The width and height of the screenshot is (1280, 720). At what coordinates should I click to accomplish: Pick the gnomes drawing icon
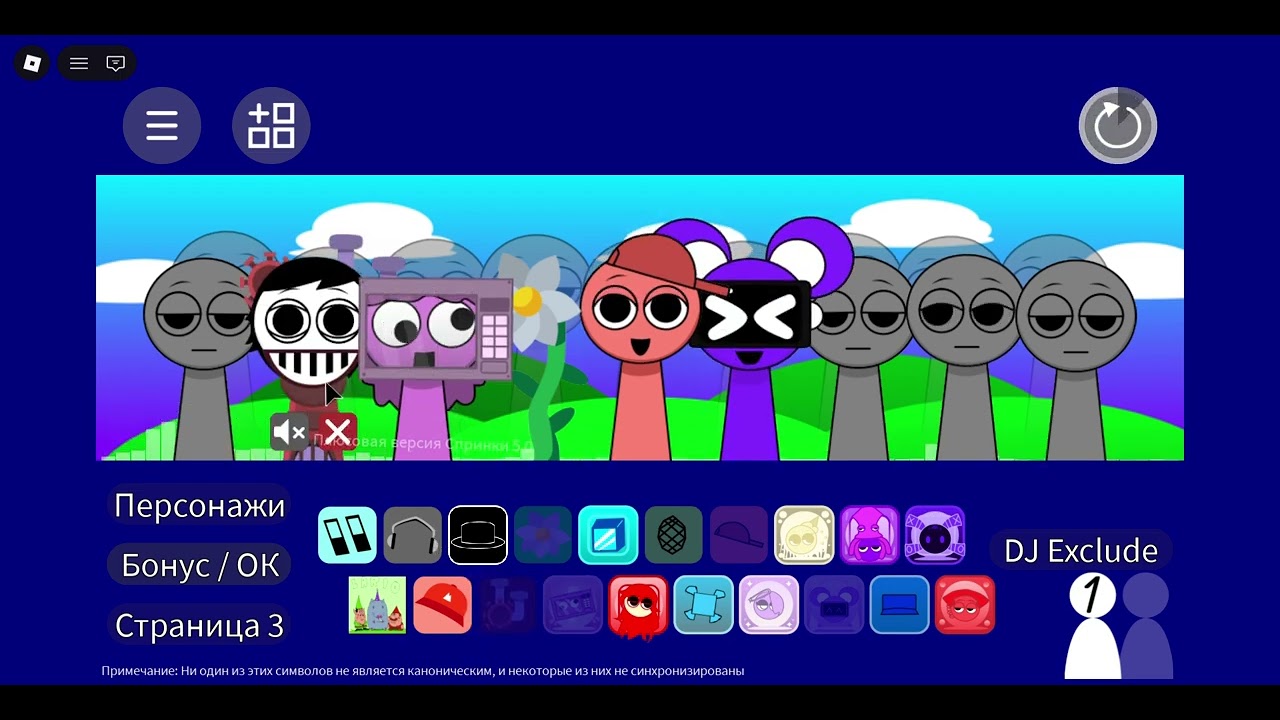pyautogui.click(x=377, y=605)
